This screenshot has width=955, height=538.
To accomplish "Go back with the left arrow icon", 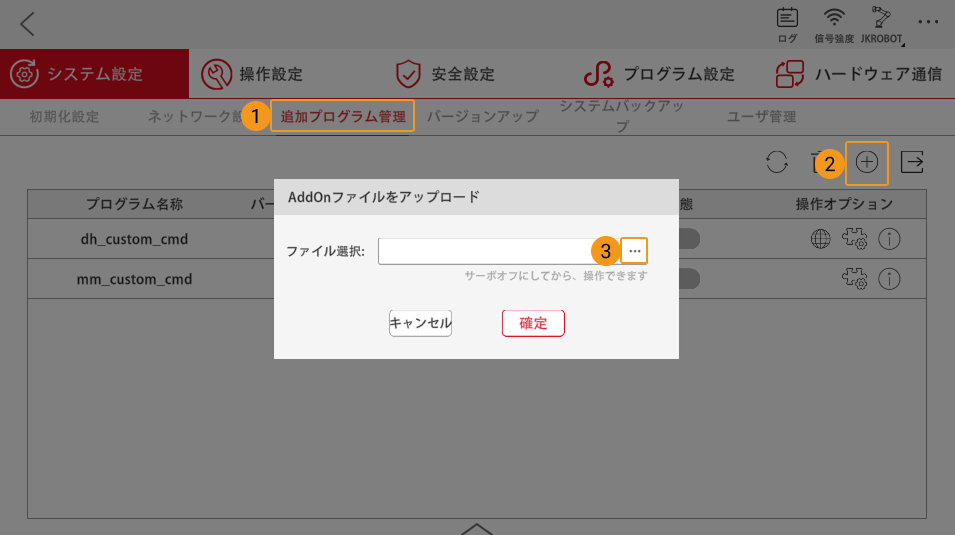I will pos(27,24).
